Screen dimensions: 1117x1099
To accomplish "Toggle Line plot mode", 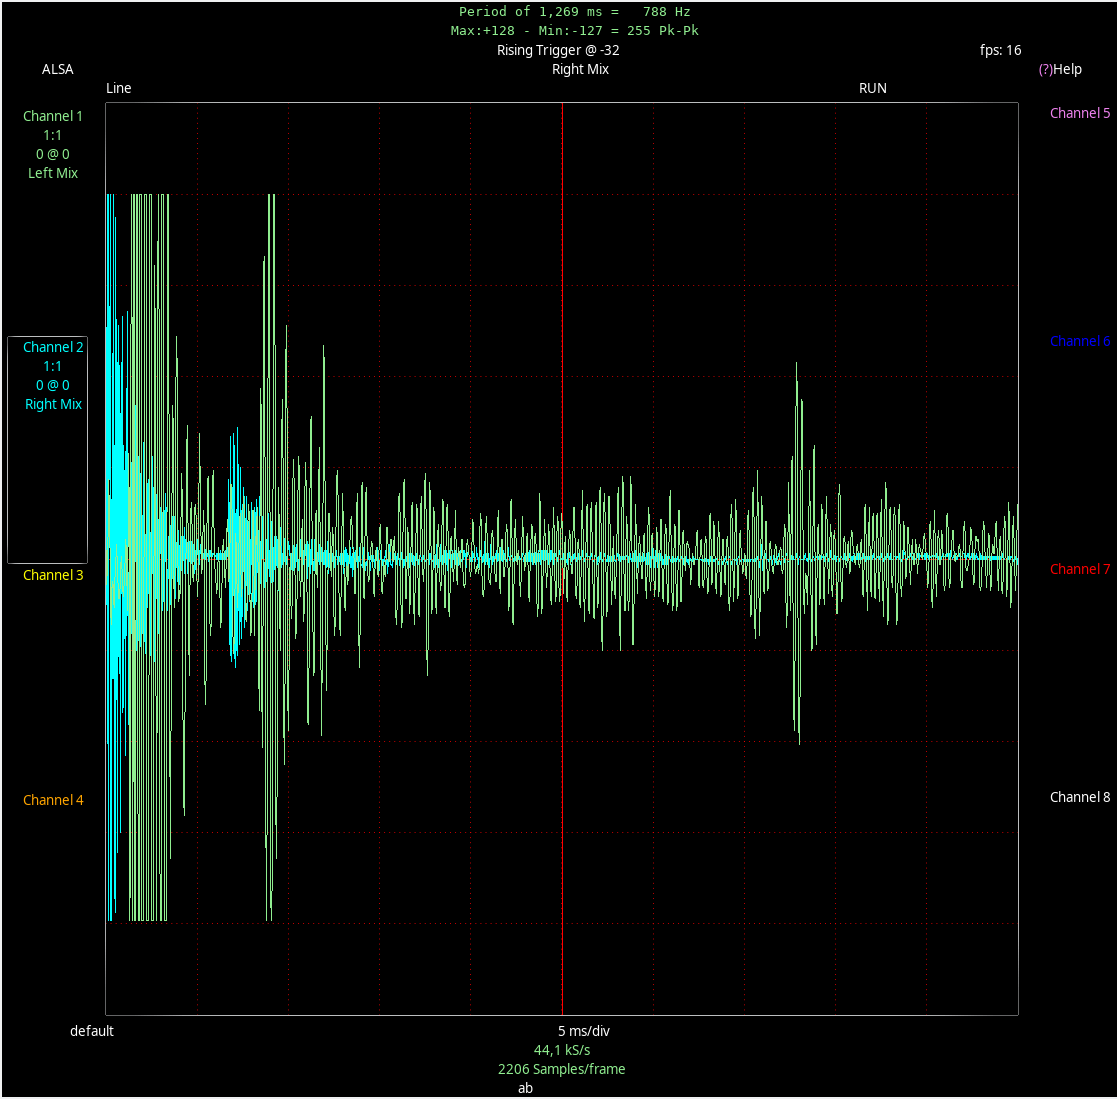I will tap(119, 88).
